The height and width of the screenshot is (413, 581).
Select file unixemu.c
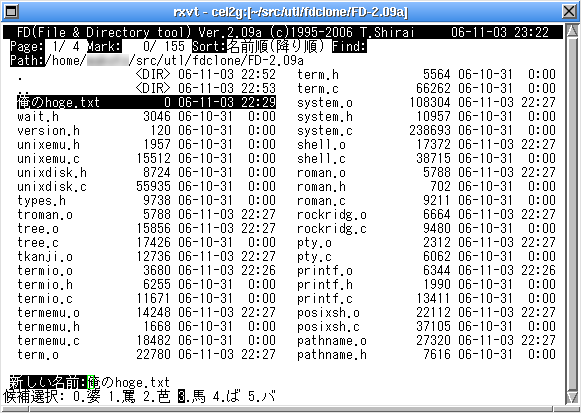[48, 159]
